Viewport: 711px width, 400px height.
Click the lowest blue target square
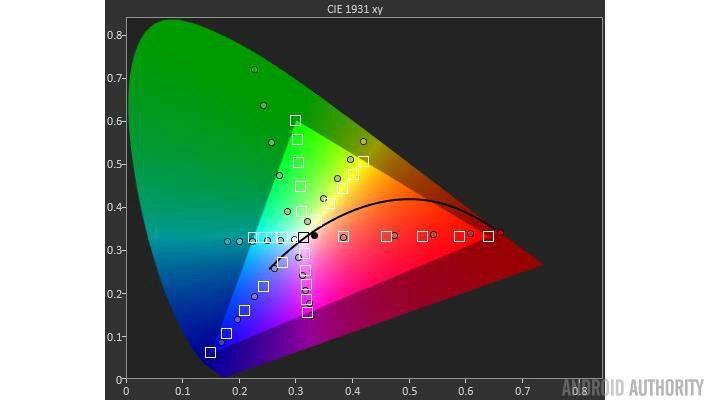[210, 352]
